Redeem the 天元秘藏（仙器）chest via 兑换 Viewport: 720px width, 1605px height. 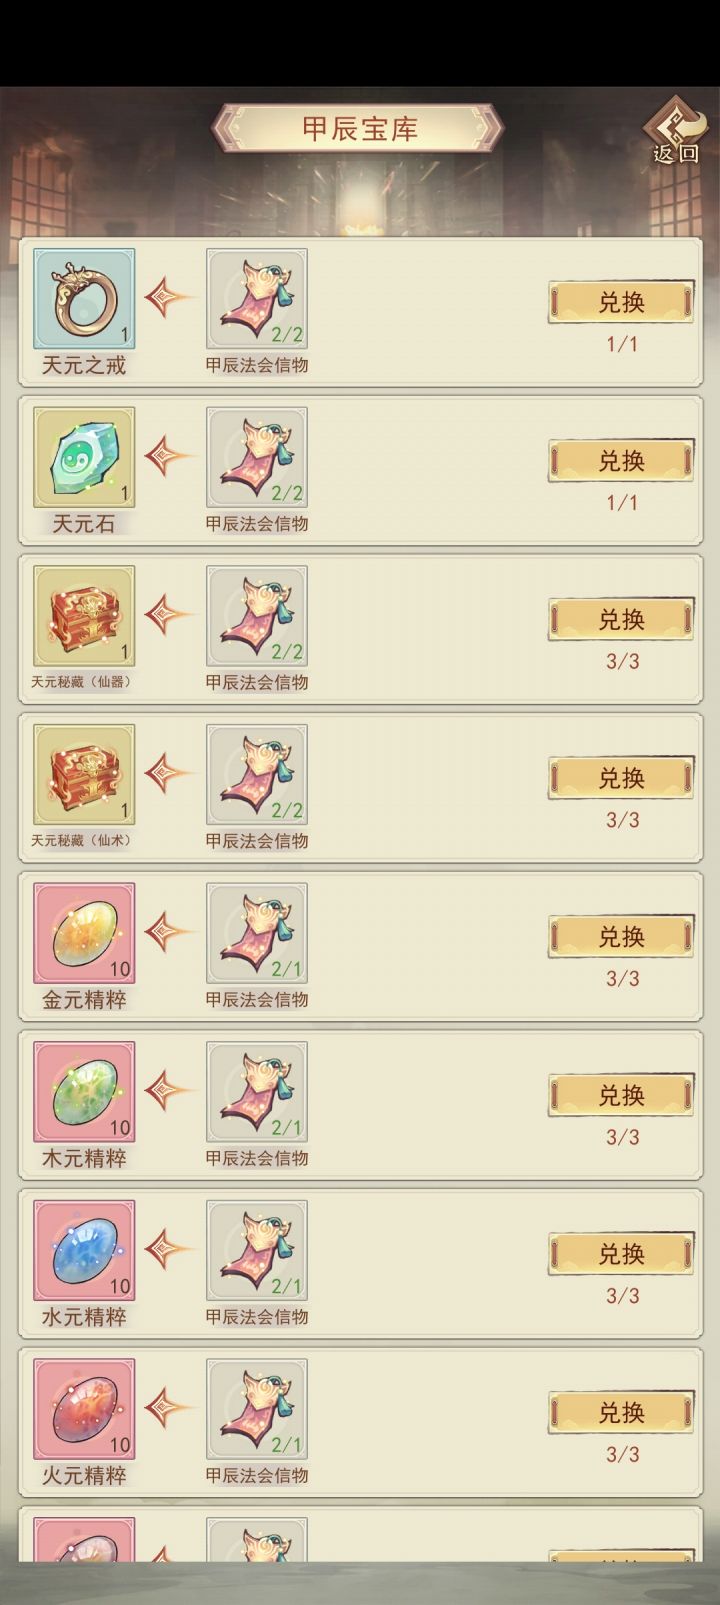621,620
